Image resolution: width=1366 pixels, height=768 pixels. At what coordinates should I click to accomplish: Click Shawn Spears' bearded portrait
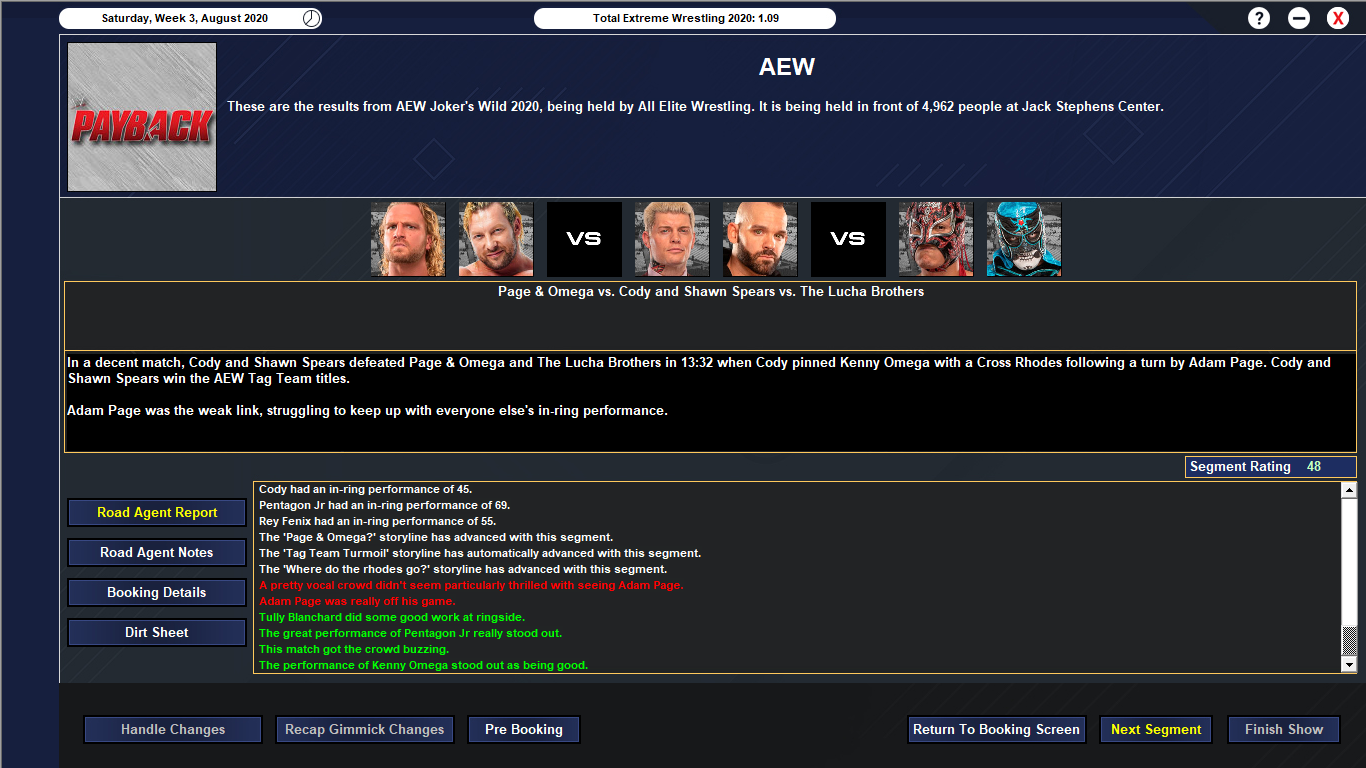pyautogui.click(x=760, y=239)
